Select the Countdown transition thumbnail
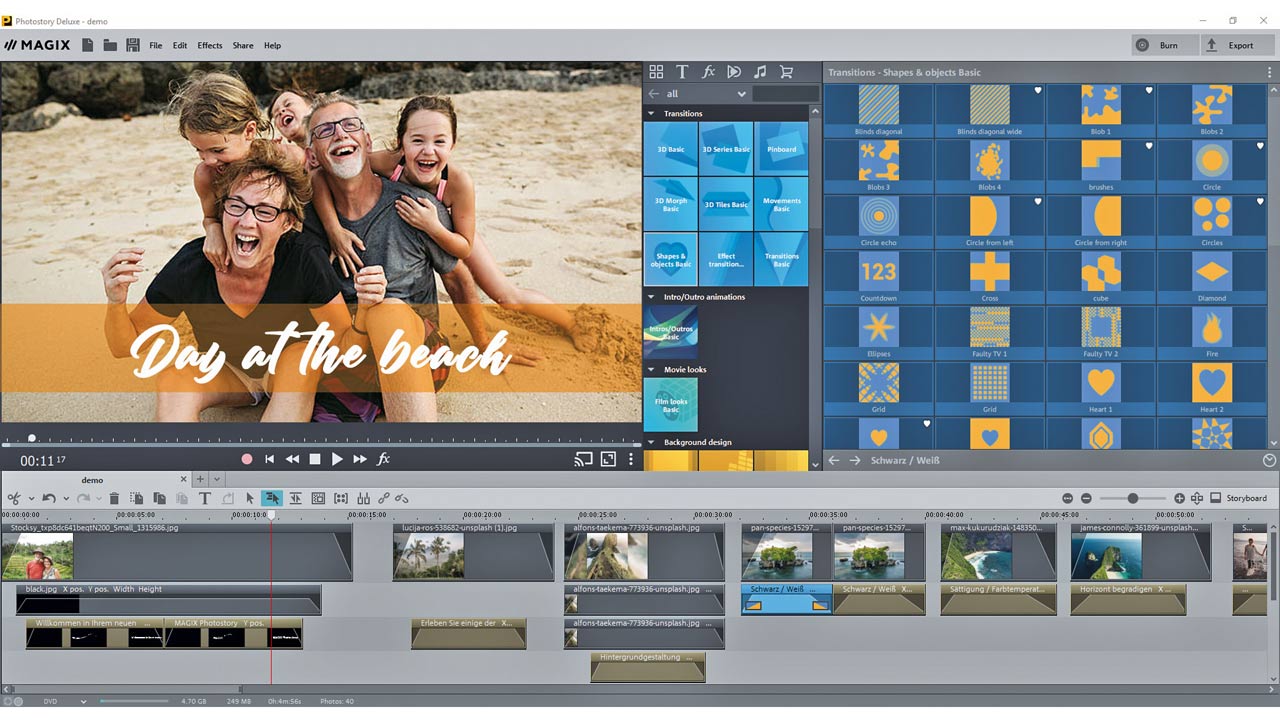1280x720 pixels. click(878, 272)
